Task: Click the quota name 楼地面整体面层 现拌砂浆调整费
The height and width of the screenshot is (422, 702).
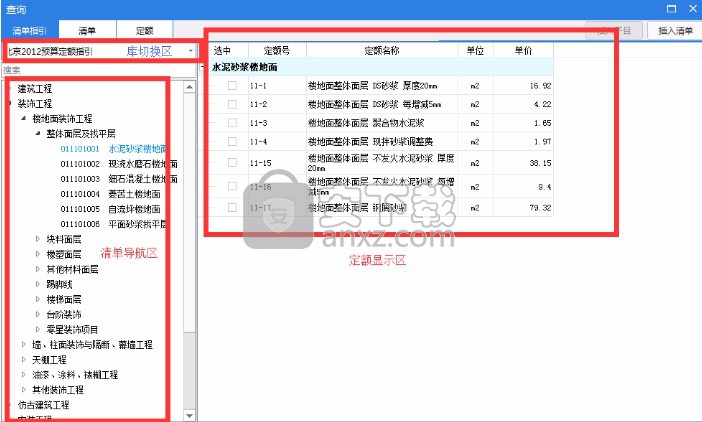Action: pyautogui.click(x=370, y=141)
